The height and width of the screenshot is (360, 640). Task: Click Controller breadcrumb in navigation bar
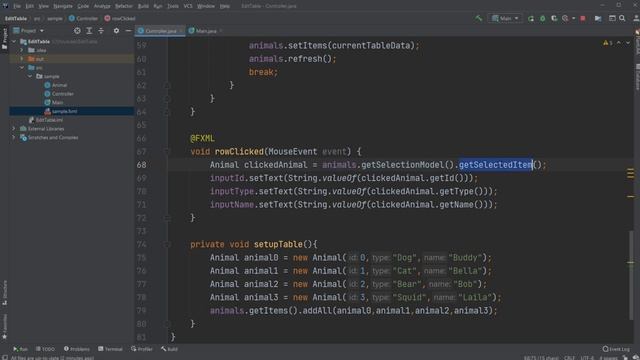click(84, 18)
